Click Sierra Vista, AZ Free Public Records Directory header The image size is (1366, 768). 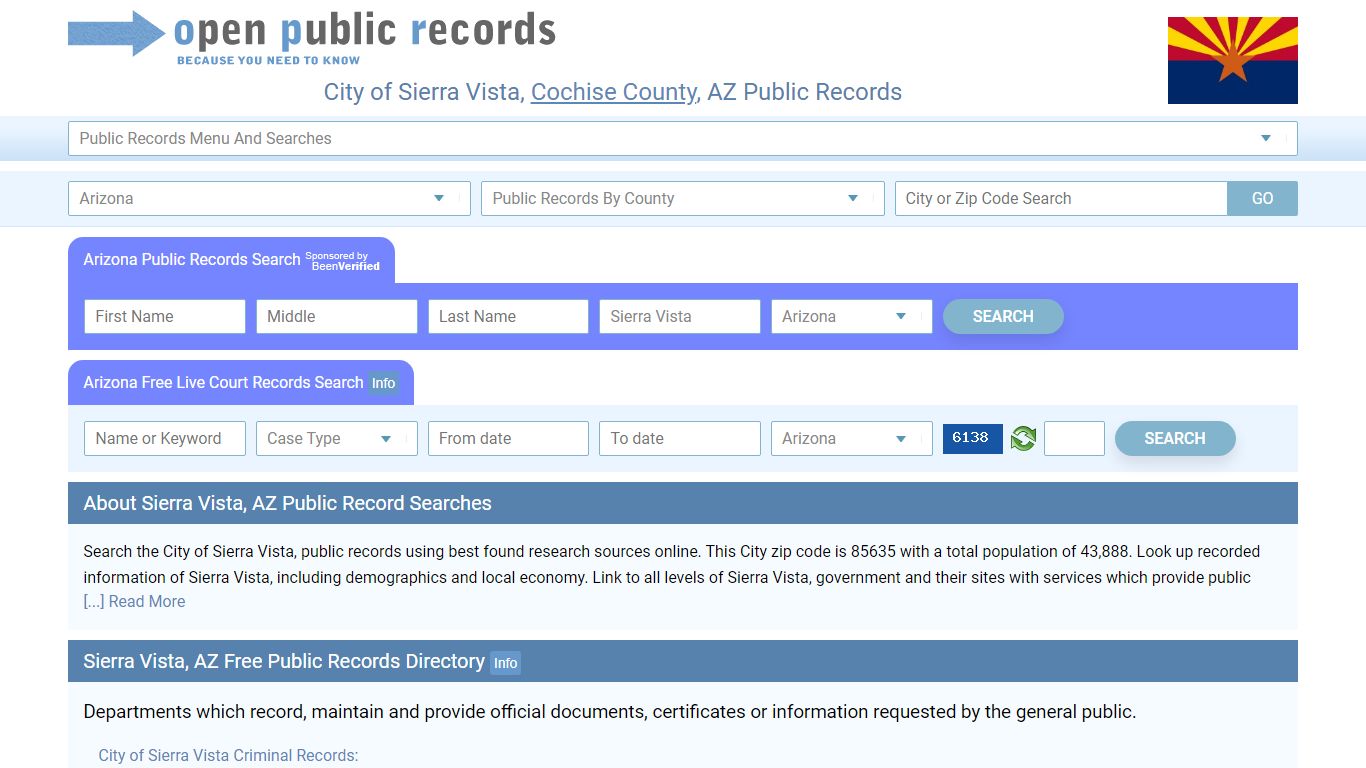point(683,661)
